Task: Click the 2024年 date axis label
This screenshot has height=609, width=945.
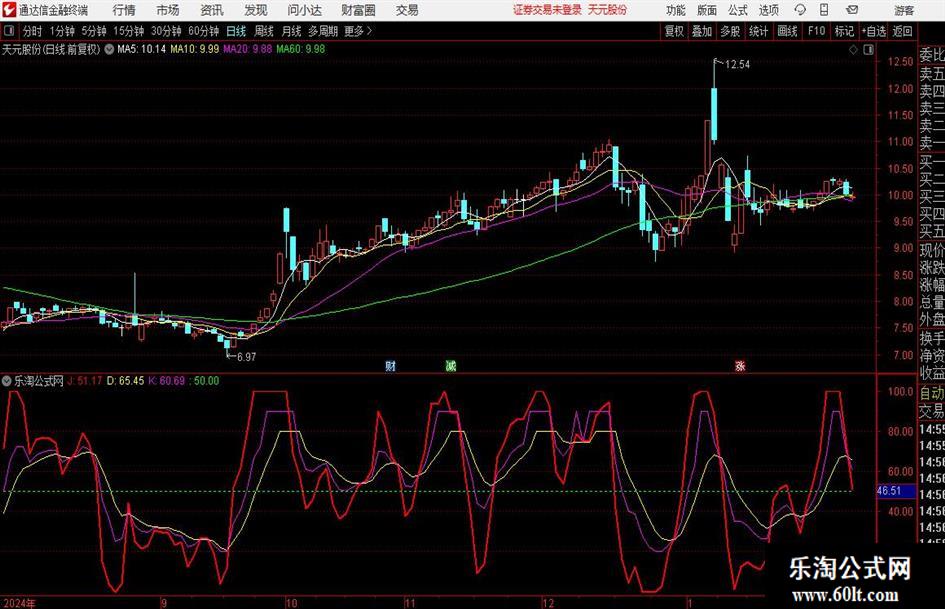Action: click(19, 603)
